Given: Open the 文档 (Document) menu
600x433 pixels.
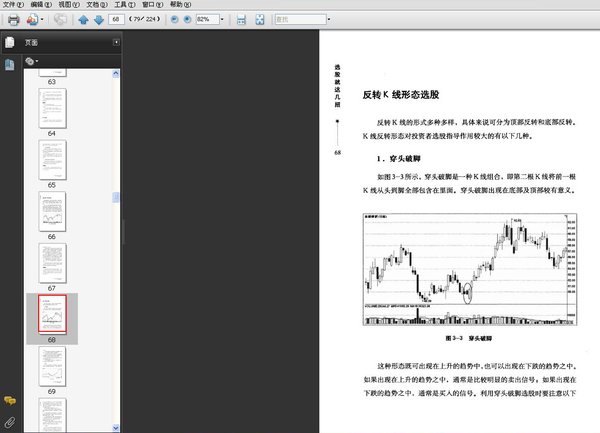Looking at the screenshot, I should (x=97, y=5).
